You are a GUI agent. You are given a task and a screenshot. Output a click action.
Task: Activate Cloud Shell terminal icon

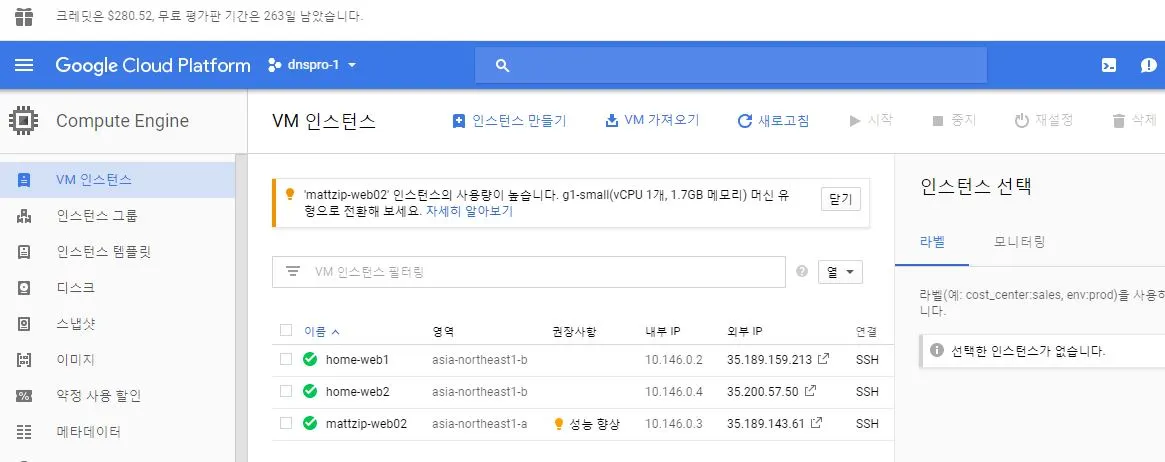[1109, 65]
